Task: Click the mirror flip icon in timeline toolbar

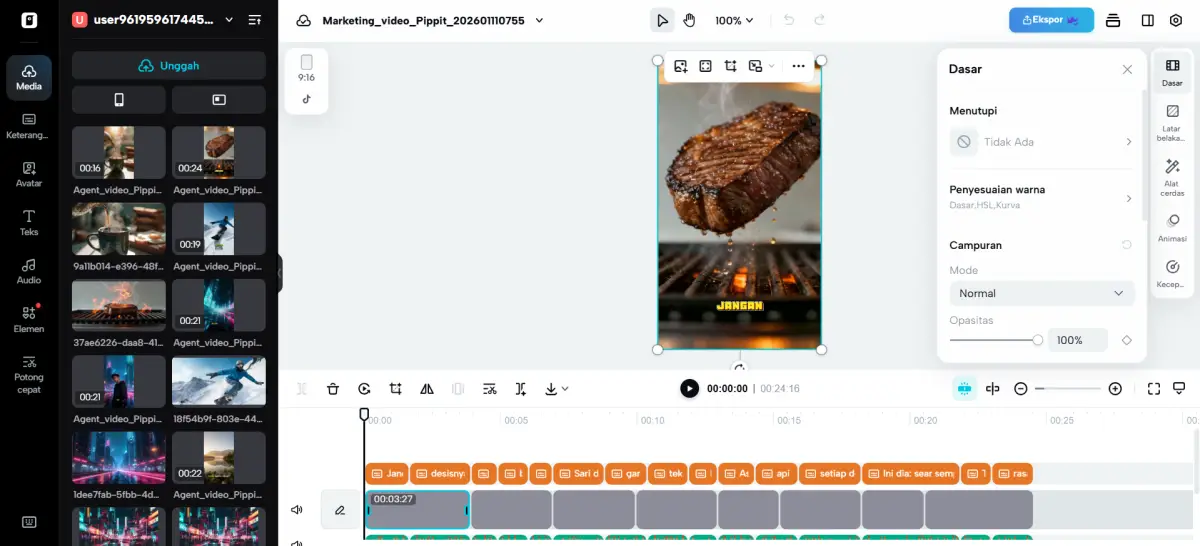Action: pos(427,389)
